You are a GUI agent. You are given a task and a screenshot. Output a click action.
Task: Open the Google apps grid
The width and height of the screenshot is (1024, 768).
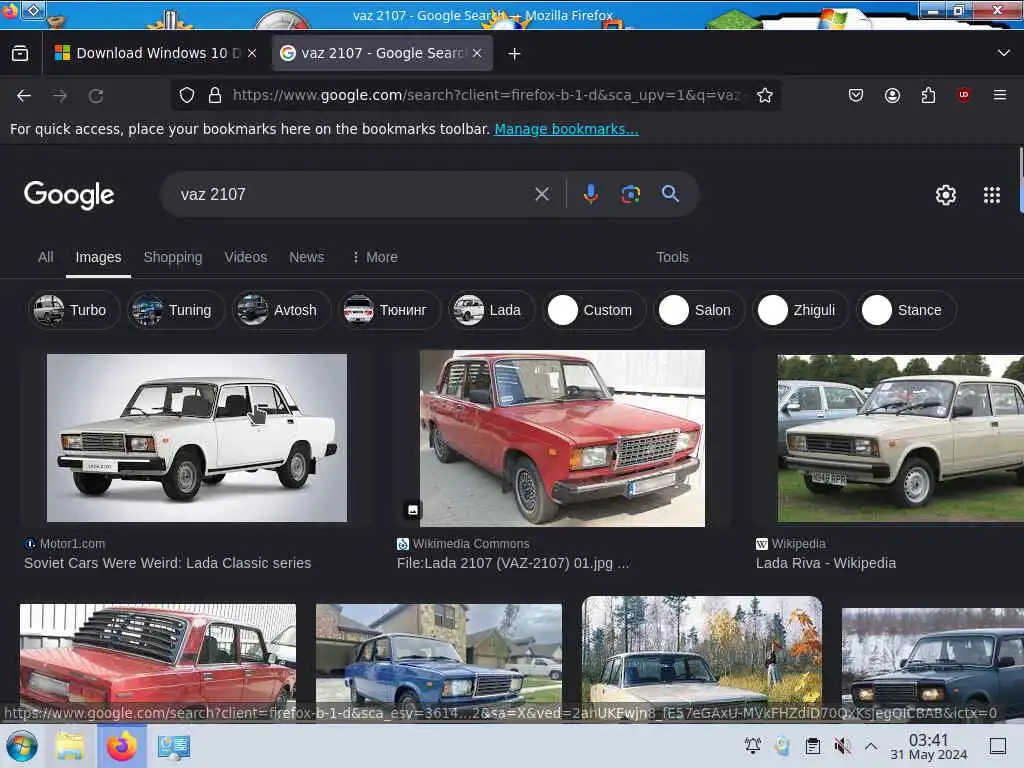pos(991,195)
